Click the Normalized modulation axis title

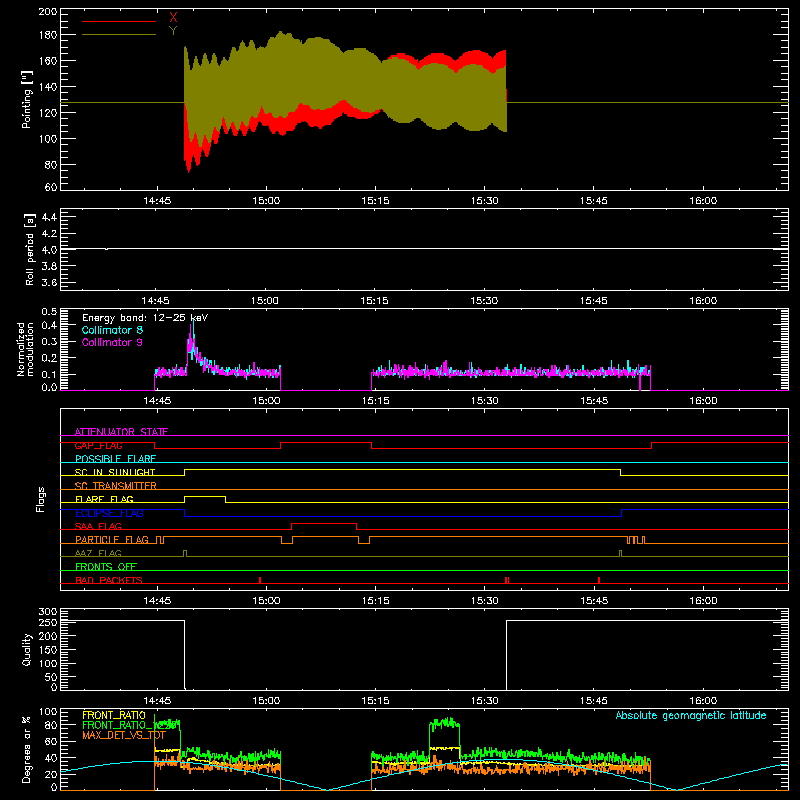[x=25, y=349]
